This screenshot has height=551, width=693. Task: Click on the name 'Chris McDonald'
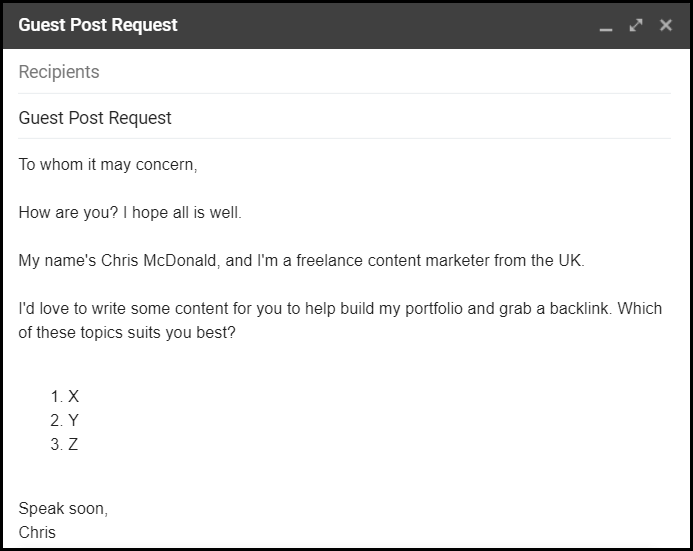[159, 261]
